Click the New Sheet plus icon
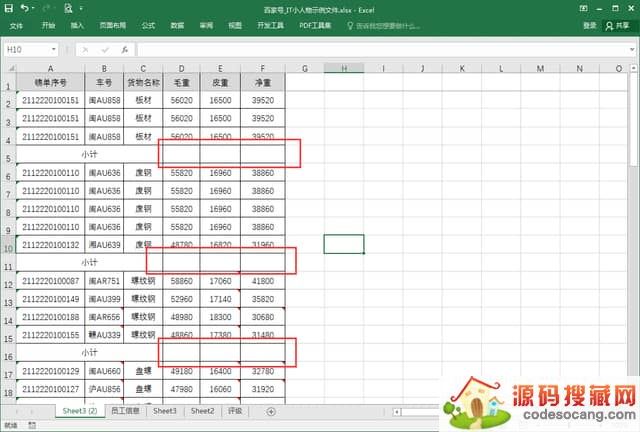Viewport: 640px width, 432px height. [271, 412]
